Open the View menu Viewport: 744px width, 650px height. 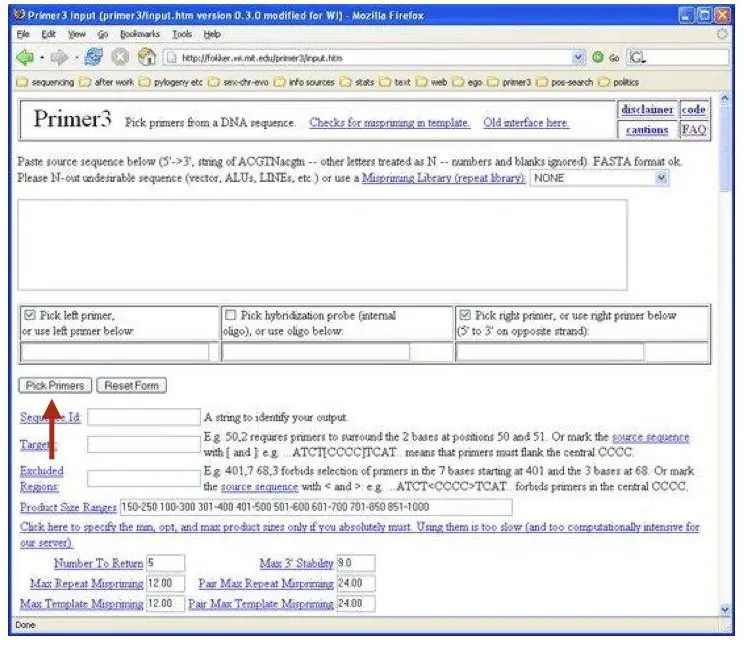click(x=76, y=34)
